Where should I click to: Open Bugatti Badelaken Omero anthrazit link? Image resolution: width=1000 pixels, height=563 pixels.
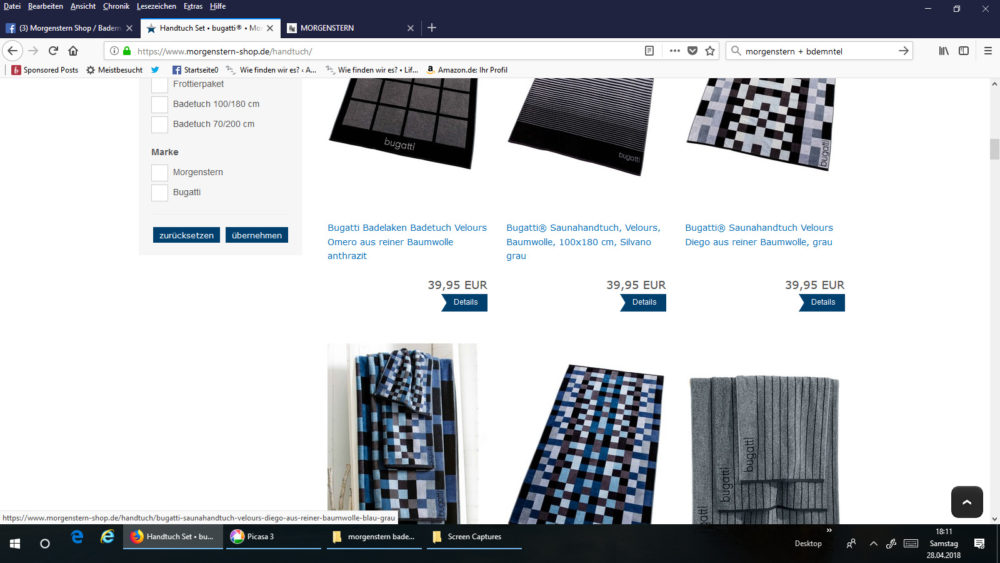coord(407,242)
